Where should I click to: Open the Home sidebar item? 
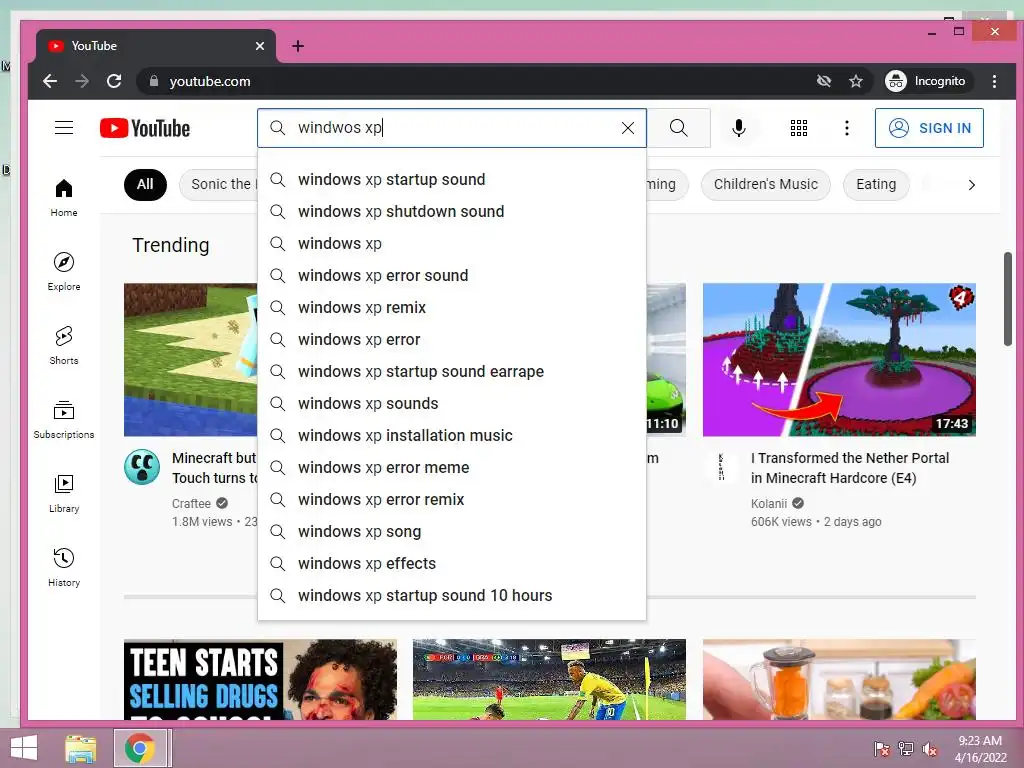pos(64,198)
